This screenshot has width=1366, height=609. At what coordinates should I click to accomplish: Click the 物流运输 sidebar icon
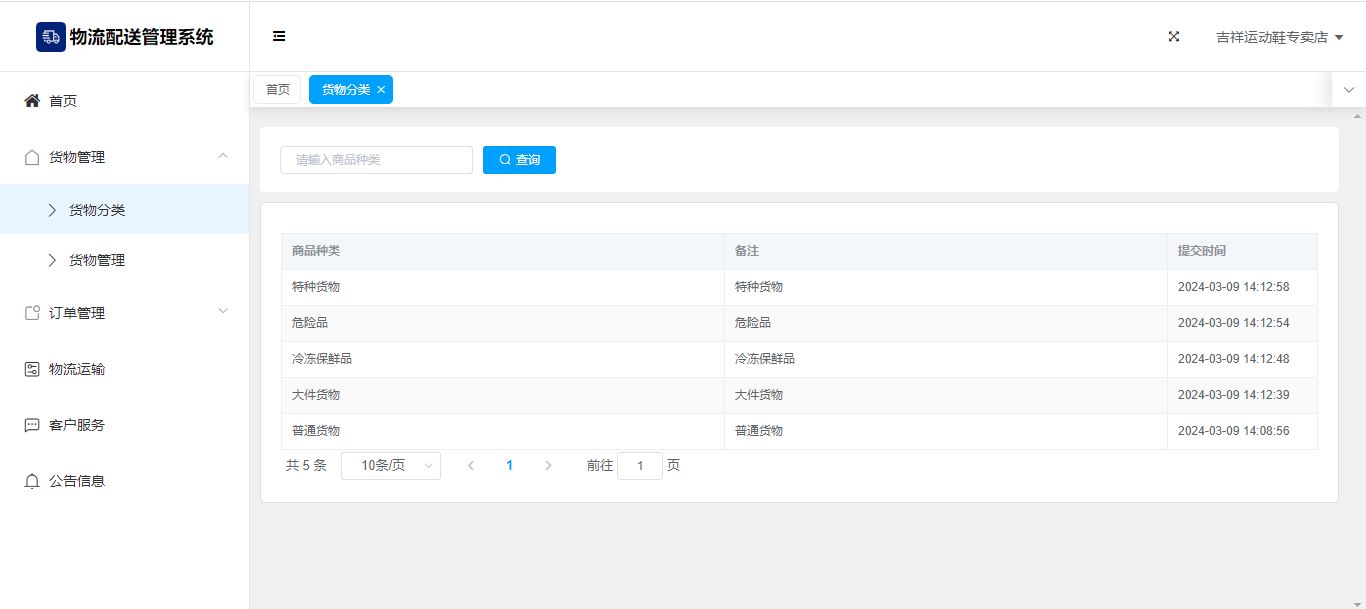pos(32,369)
